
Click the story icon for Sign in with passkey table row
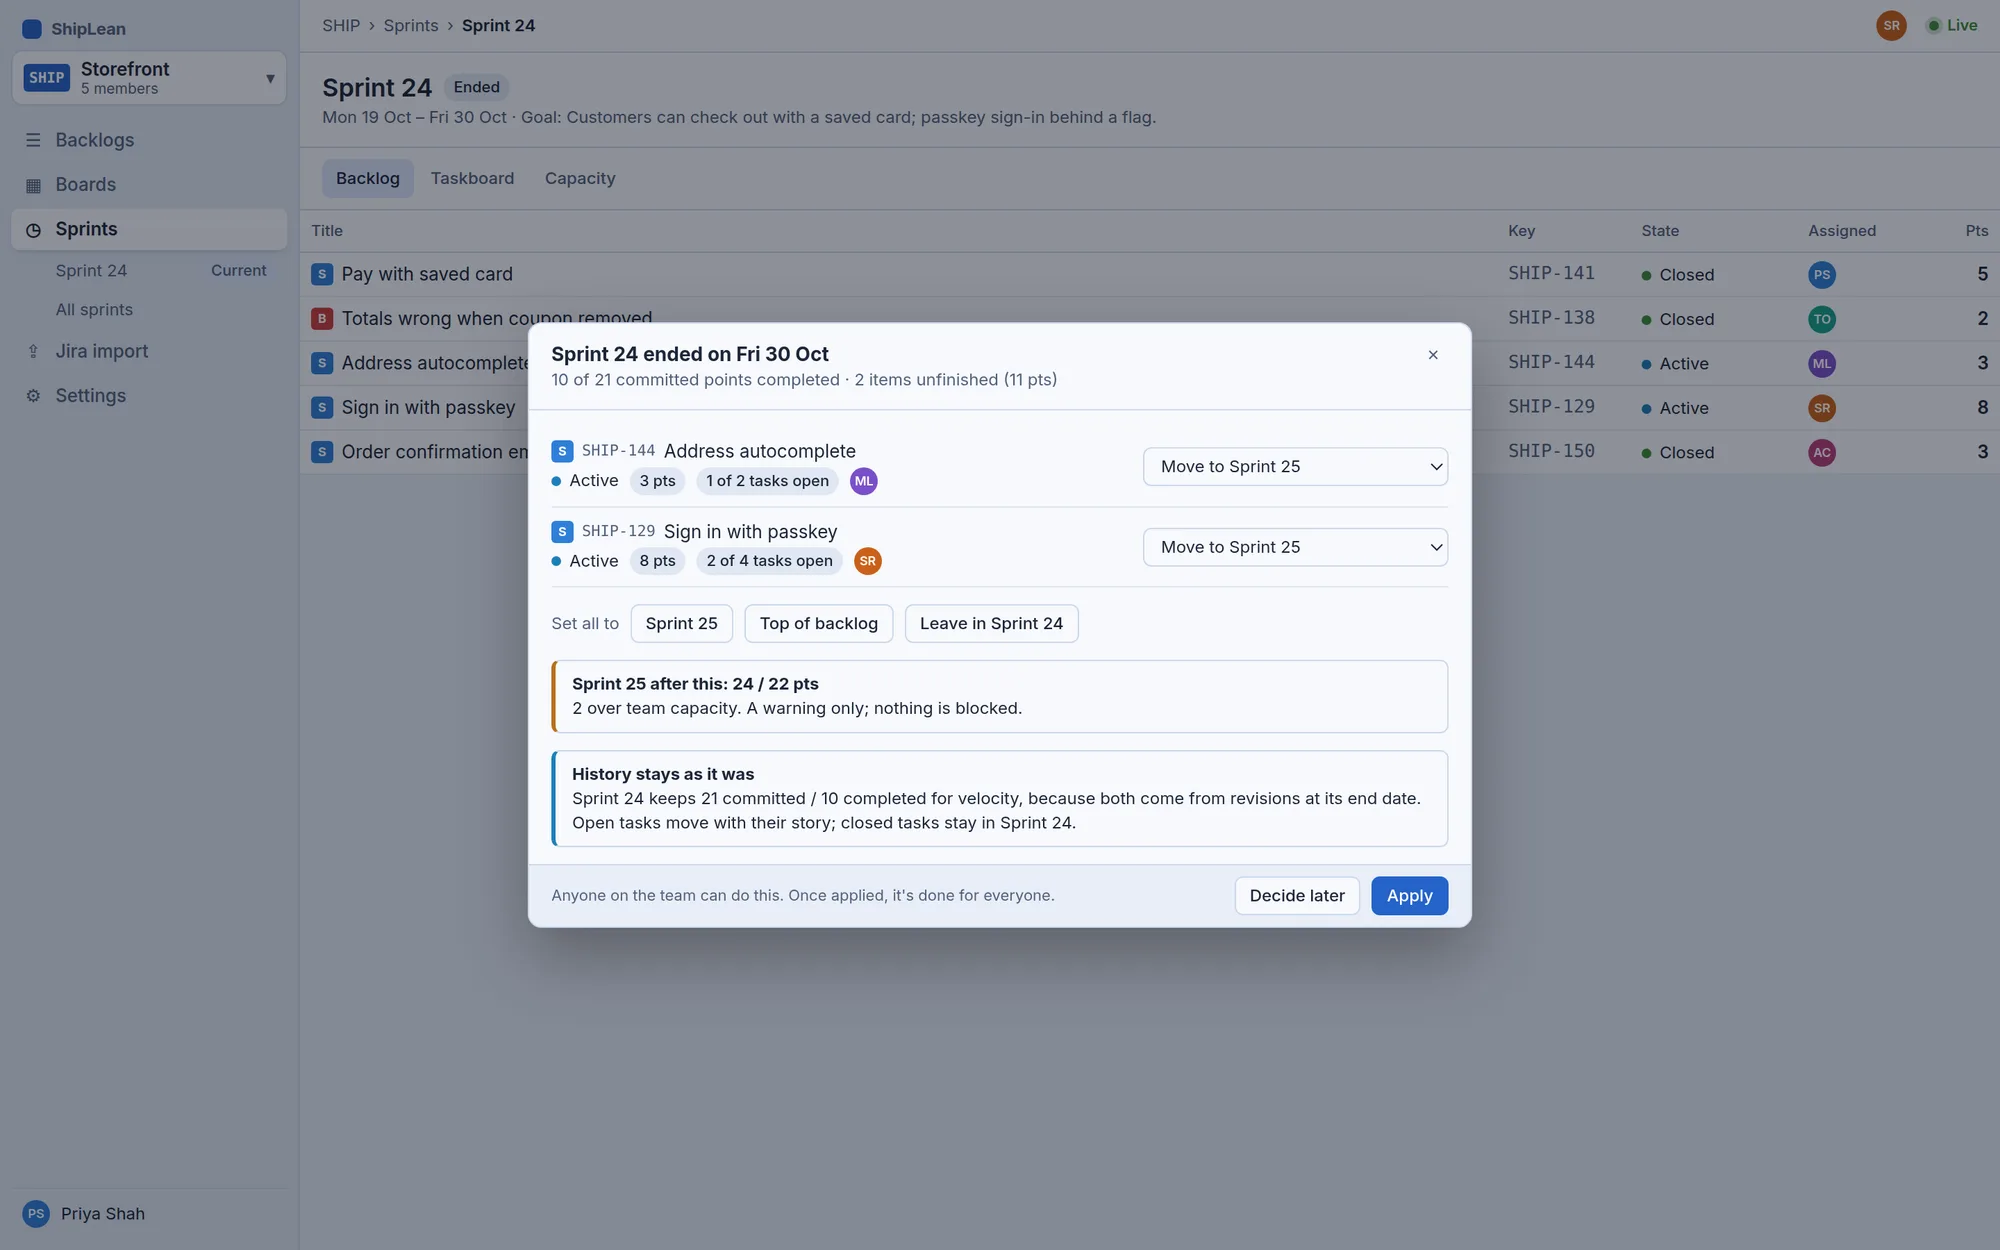click(x=322, y=408)
